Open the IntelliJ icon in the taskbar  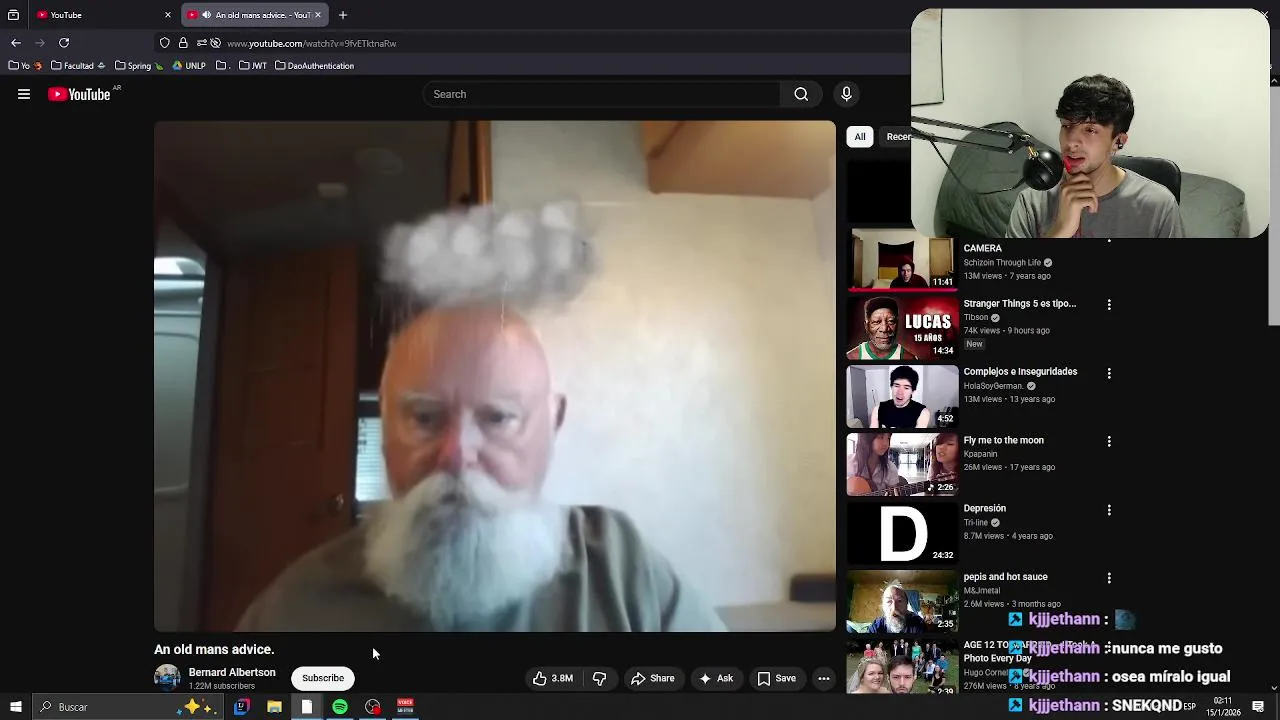click(x=241, y=707)
